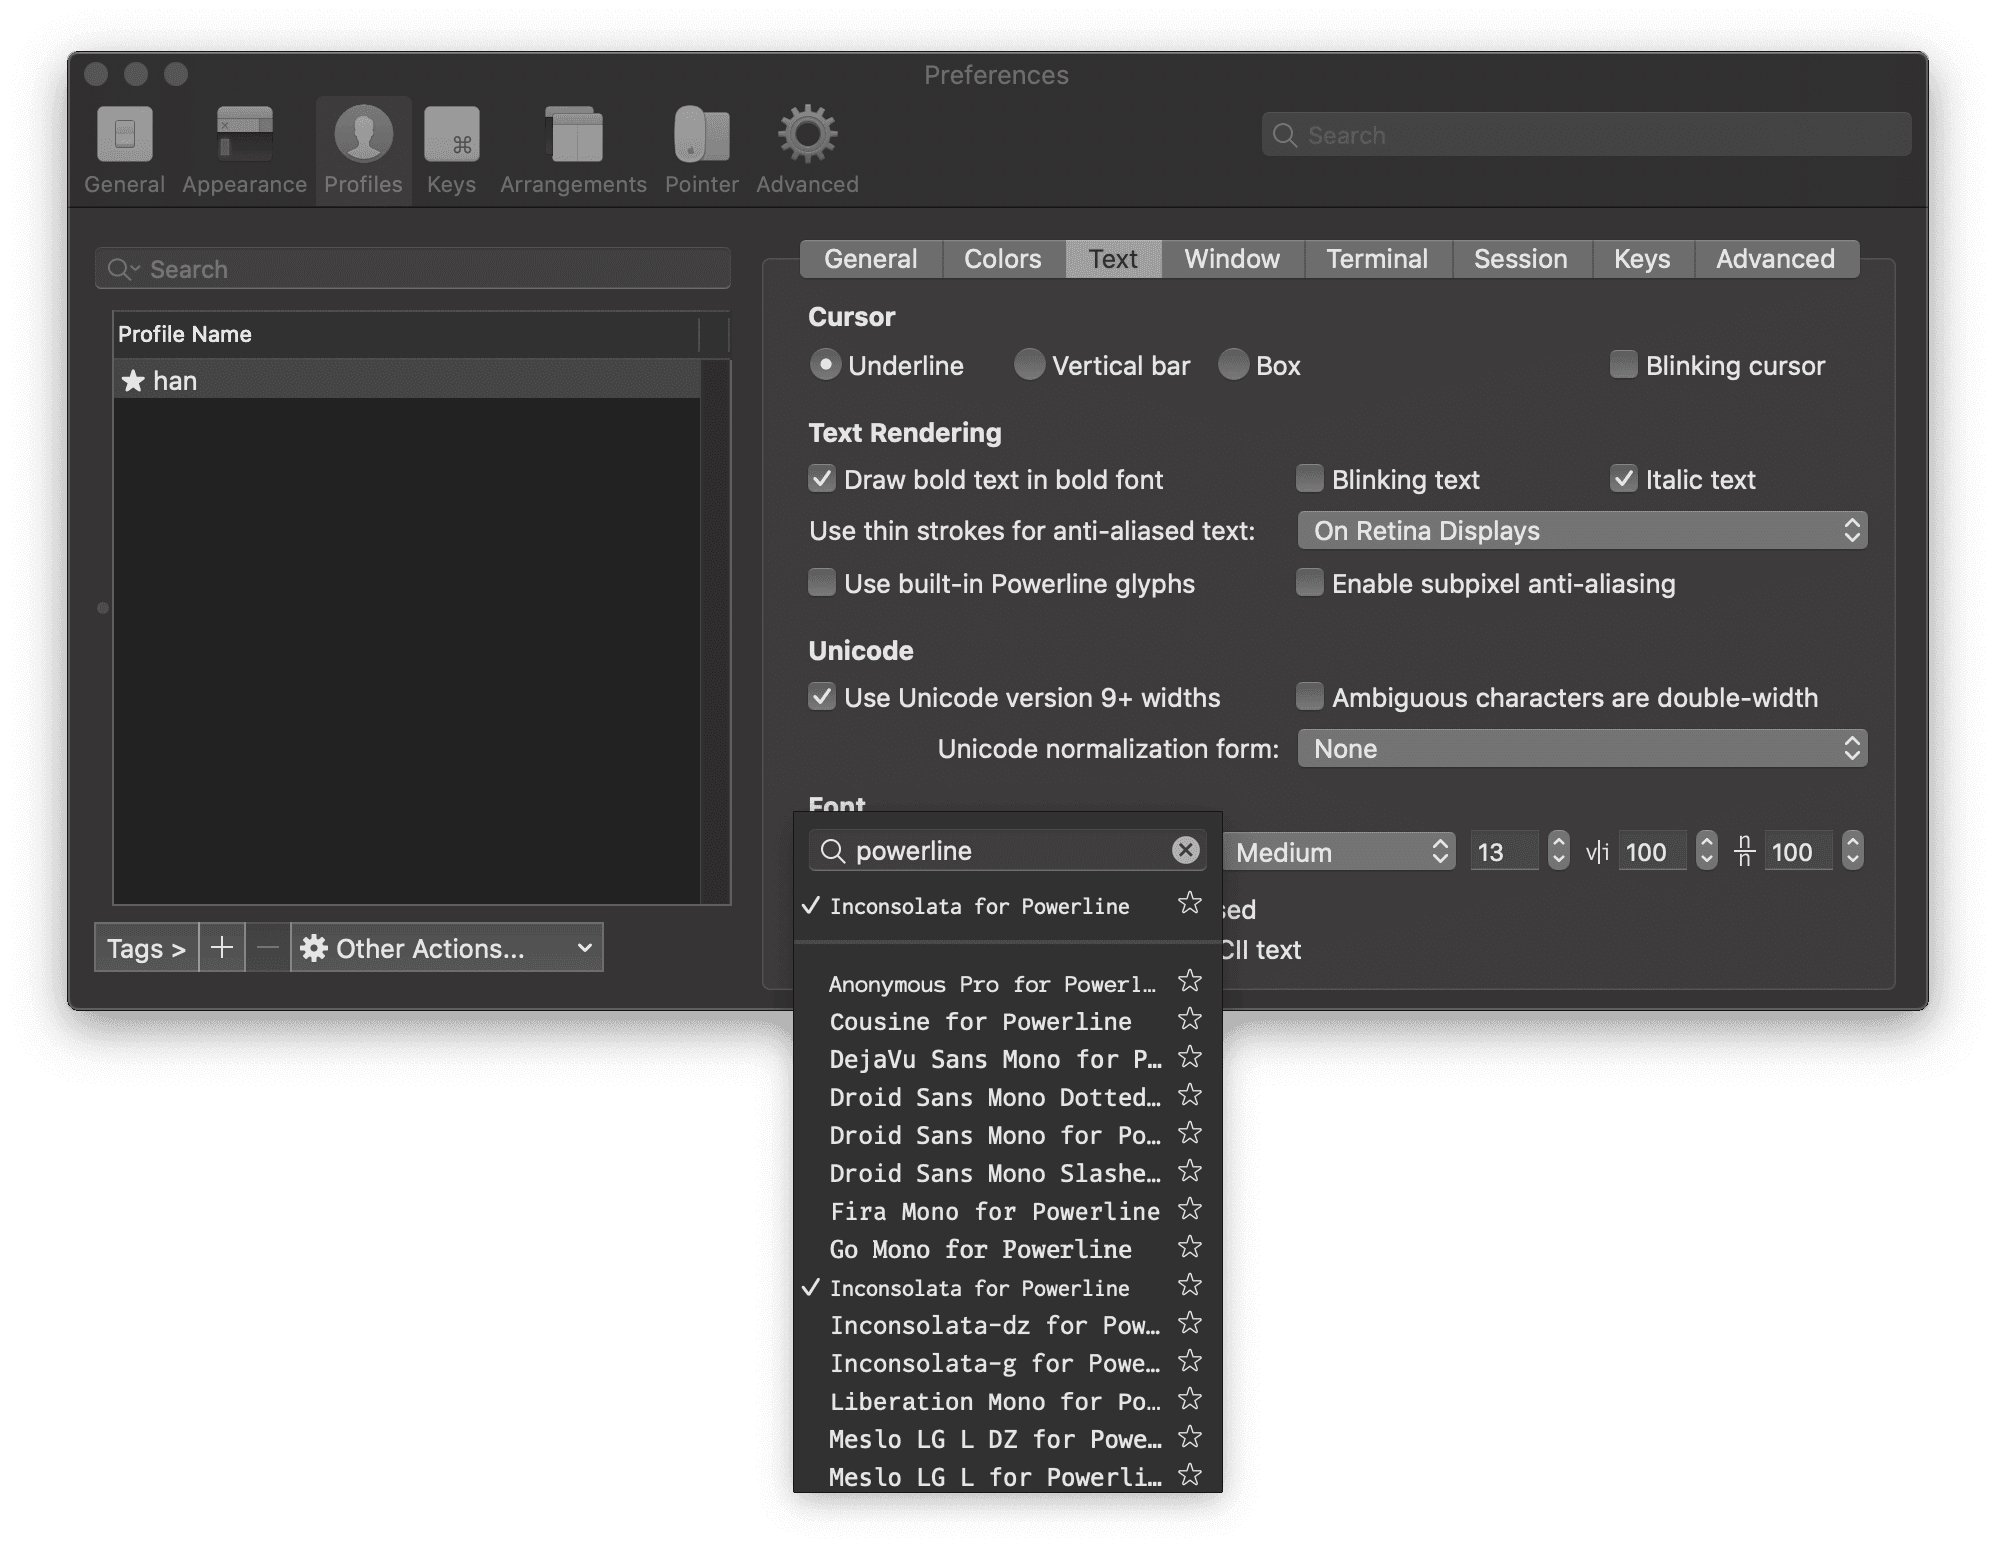Switch to the Session tab
The height and width of the screenshot is (1546, 1996).
point(1520,259)
